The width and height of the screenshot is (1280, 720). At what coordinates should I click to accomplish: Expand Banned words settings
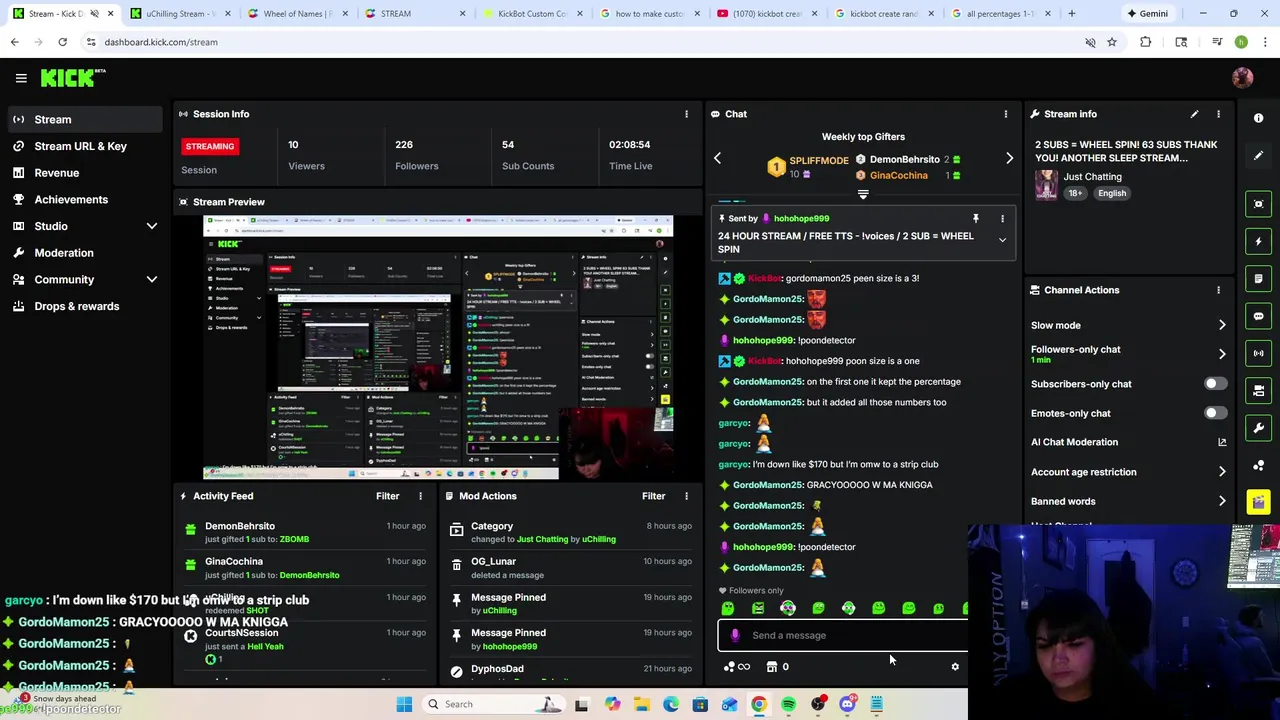coord(1222,501)
